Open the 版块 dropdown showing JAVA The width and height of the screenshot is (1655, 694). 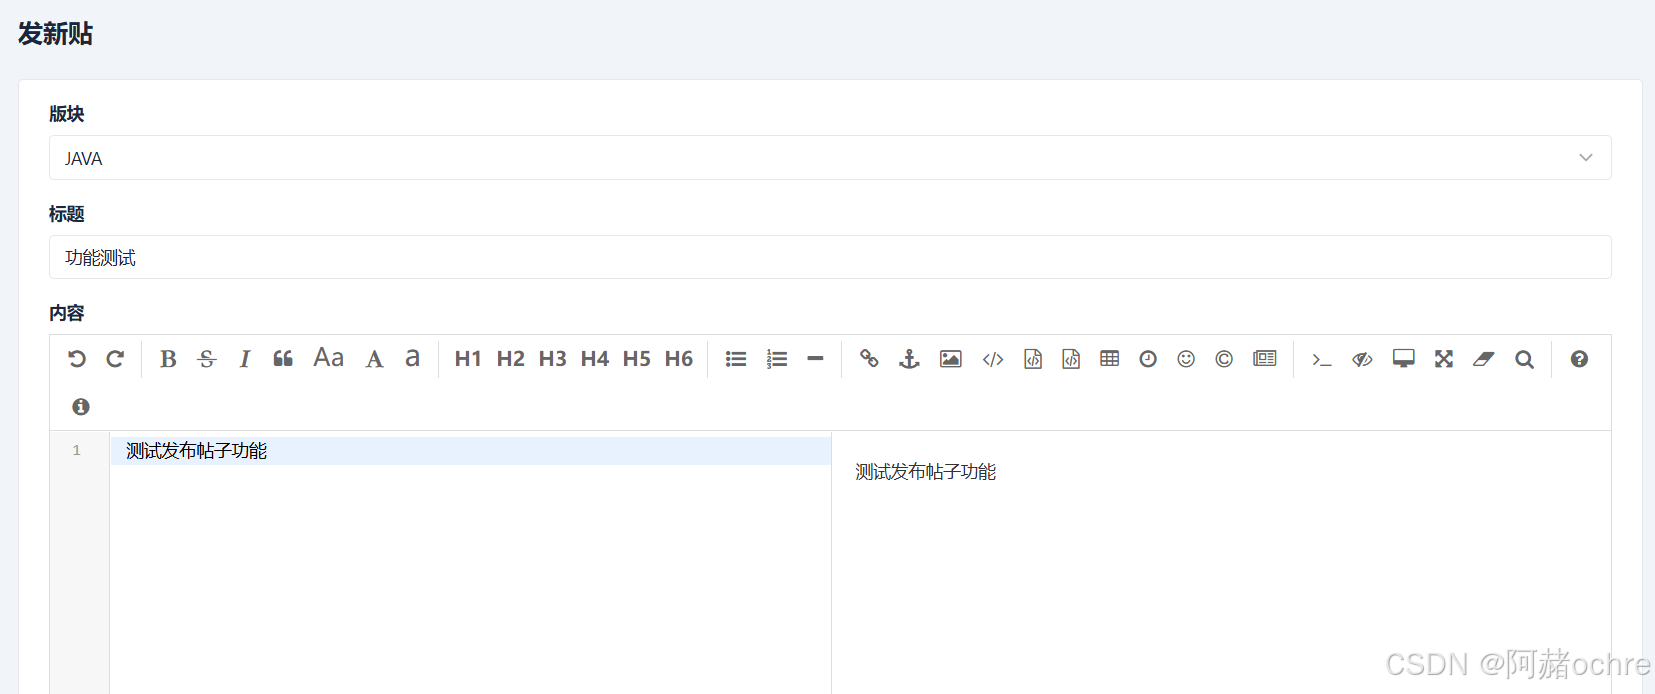pos(830,158)
